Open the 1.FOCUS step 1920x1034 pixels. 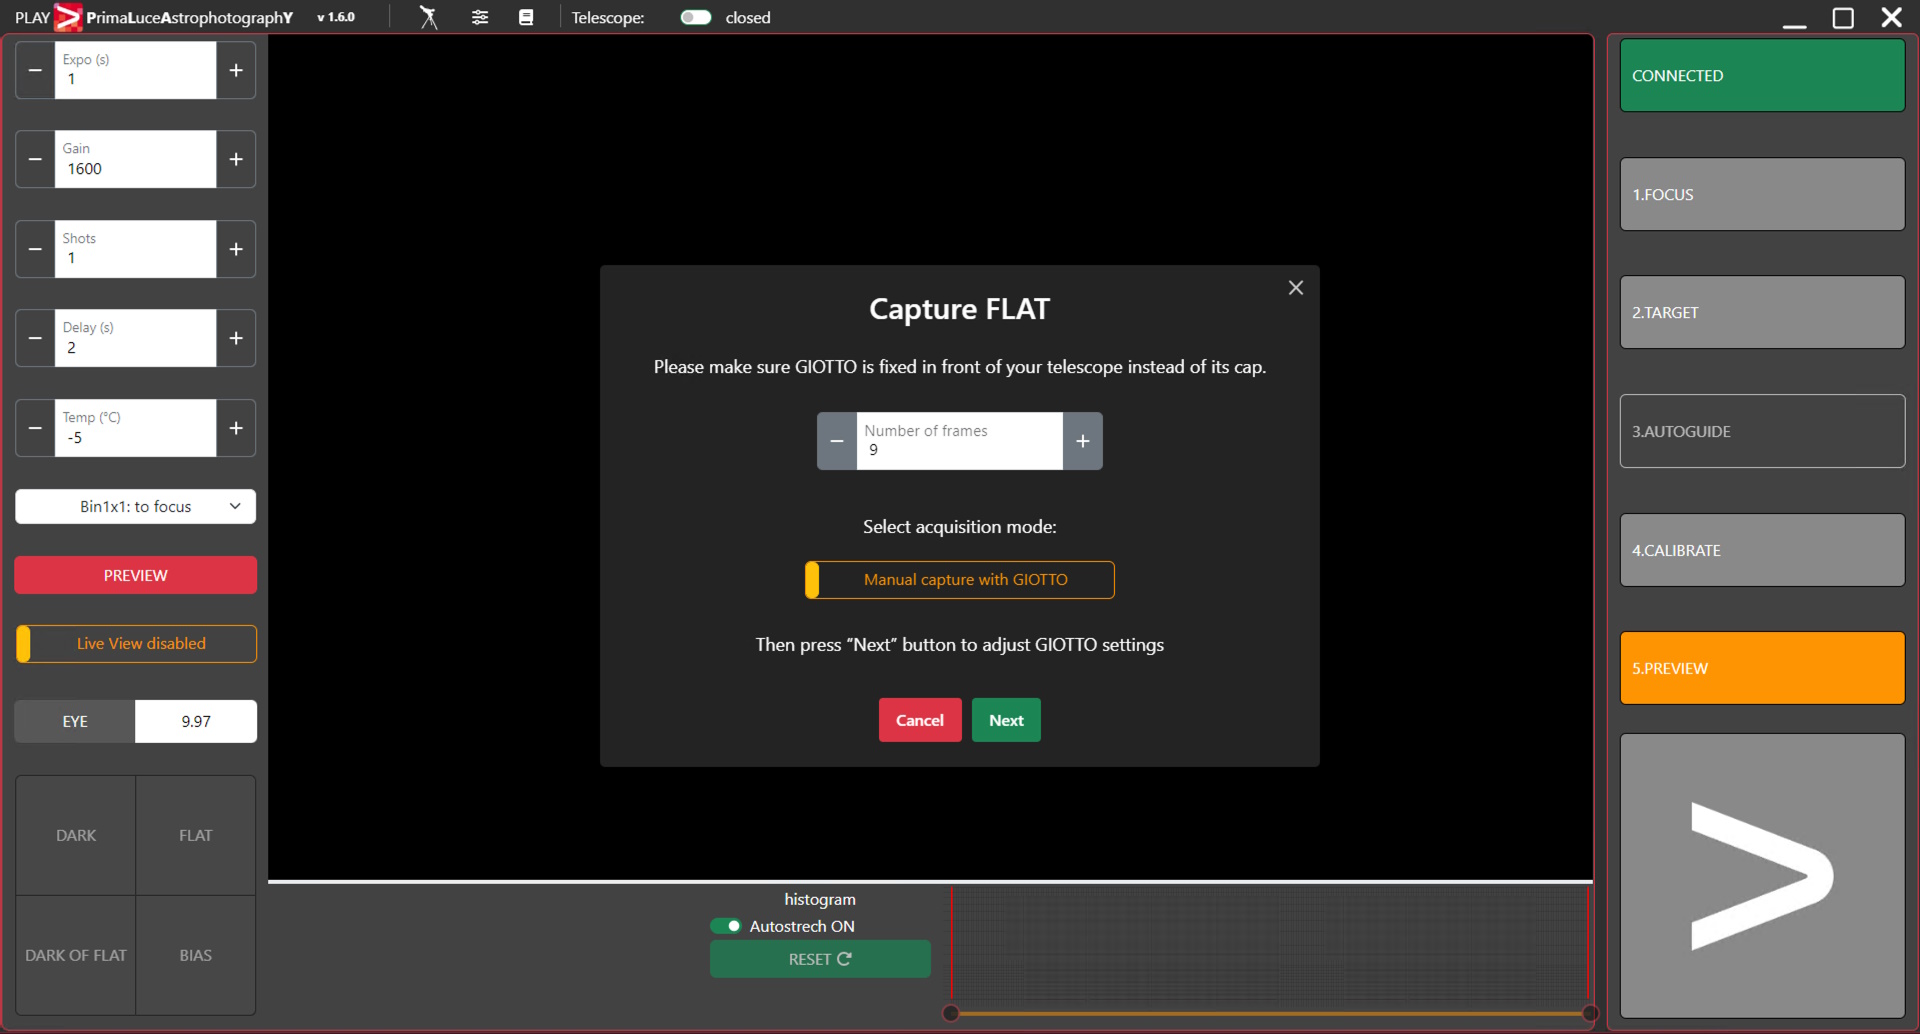[x=1762, y=194]
